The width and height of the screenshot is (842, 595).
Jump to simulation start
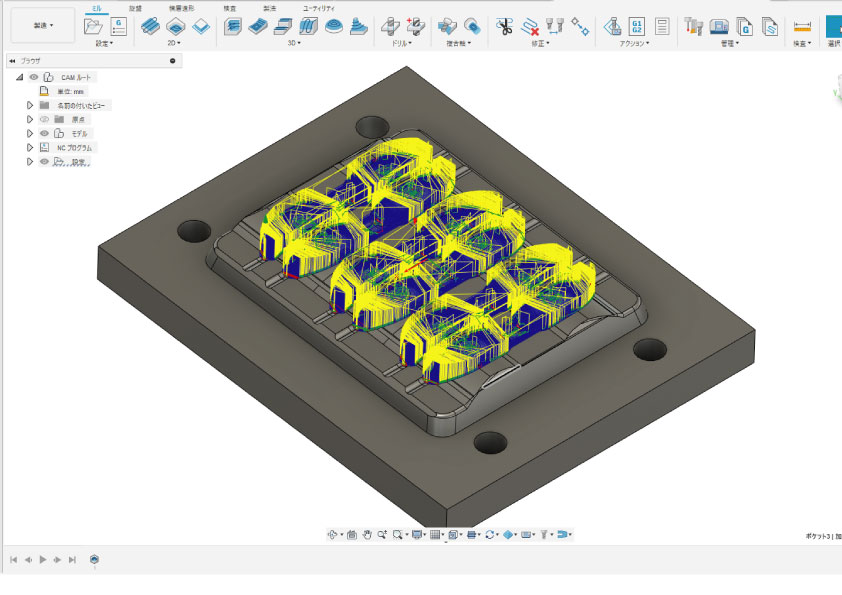13,560
